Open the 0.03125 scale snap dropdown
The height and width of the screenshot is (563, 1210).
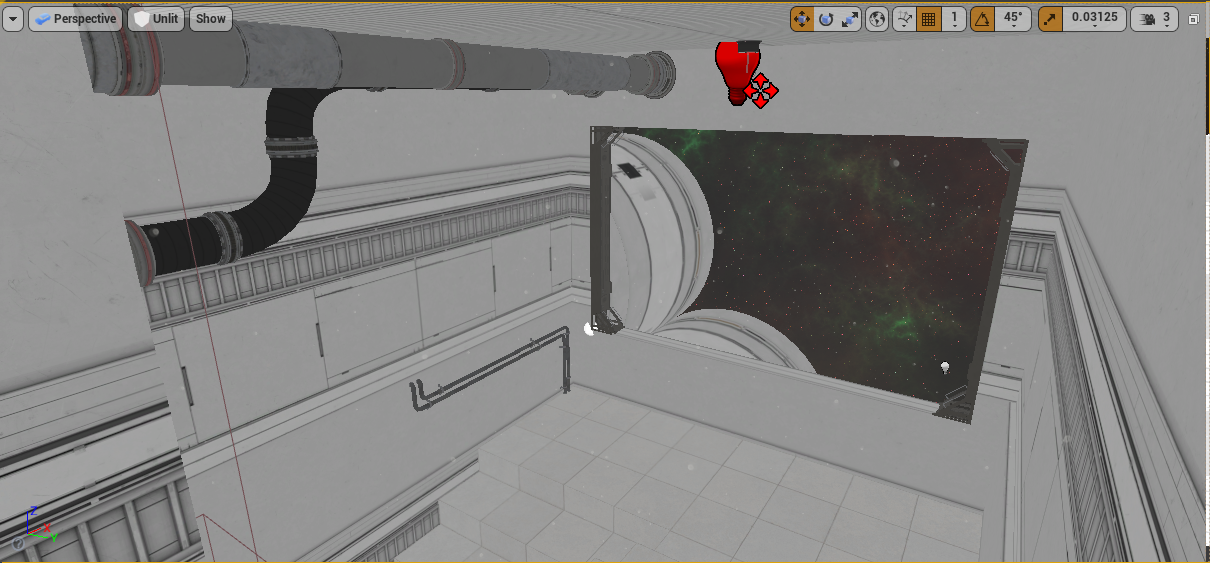pos(1094,18)
